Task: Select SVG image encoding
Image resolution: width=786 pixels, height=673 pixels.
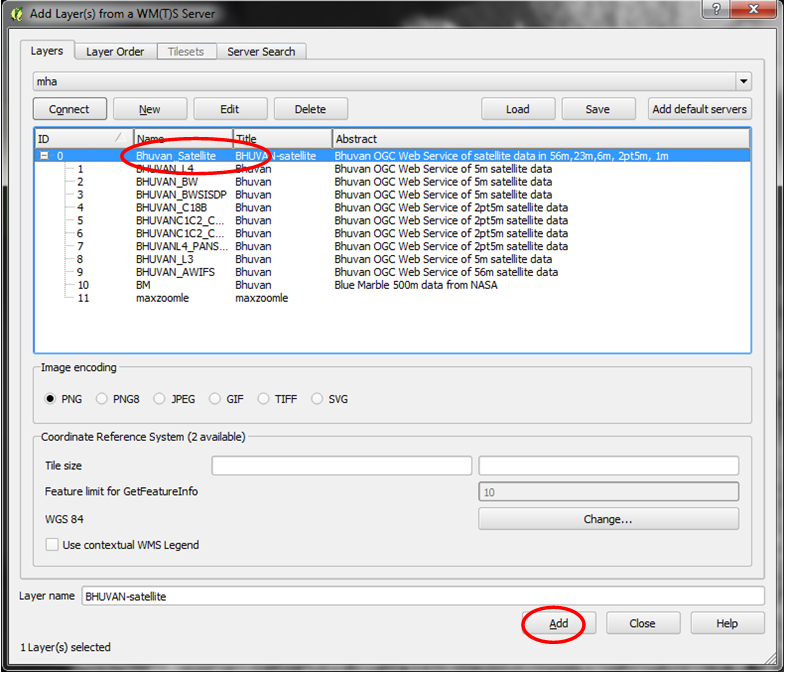Action: (317, 399)
